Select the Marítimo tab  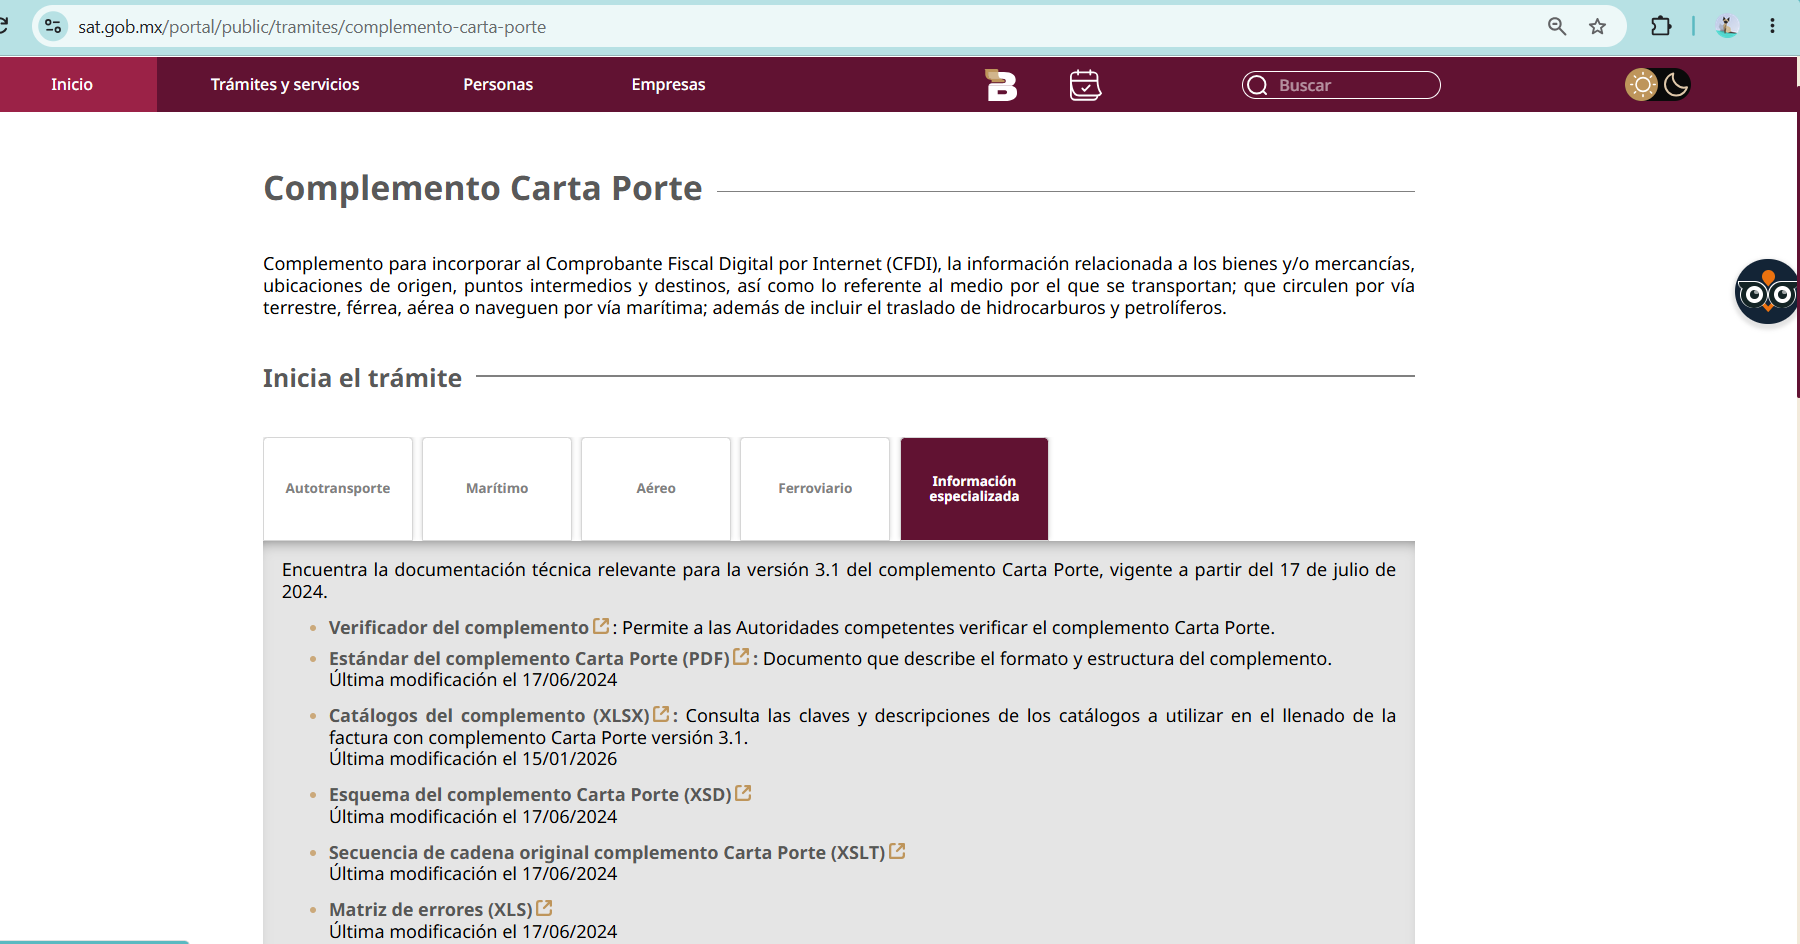pos(497,489)
